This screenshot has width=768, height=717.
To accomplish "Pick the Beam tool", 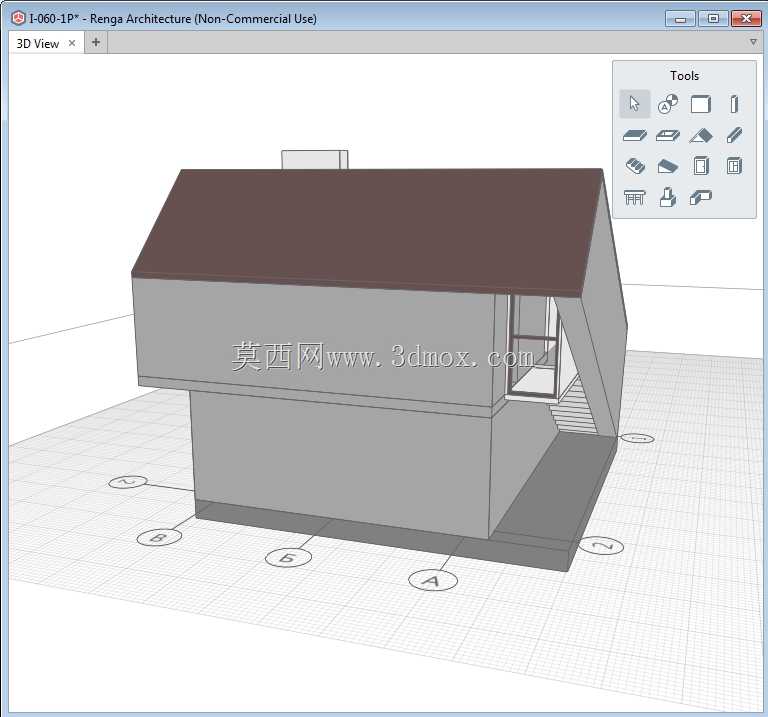I will pos(734,135).
